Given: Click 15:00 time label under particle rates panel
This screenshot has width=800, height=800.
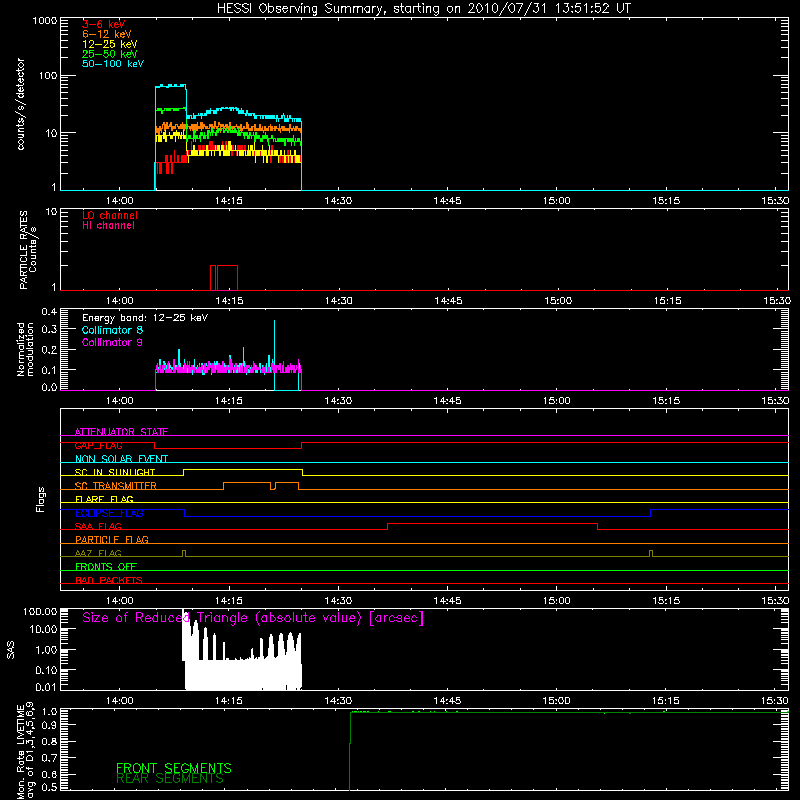Looking at the screenshot, I should (558, 301).
